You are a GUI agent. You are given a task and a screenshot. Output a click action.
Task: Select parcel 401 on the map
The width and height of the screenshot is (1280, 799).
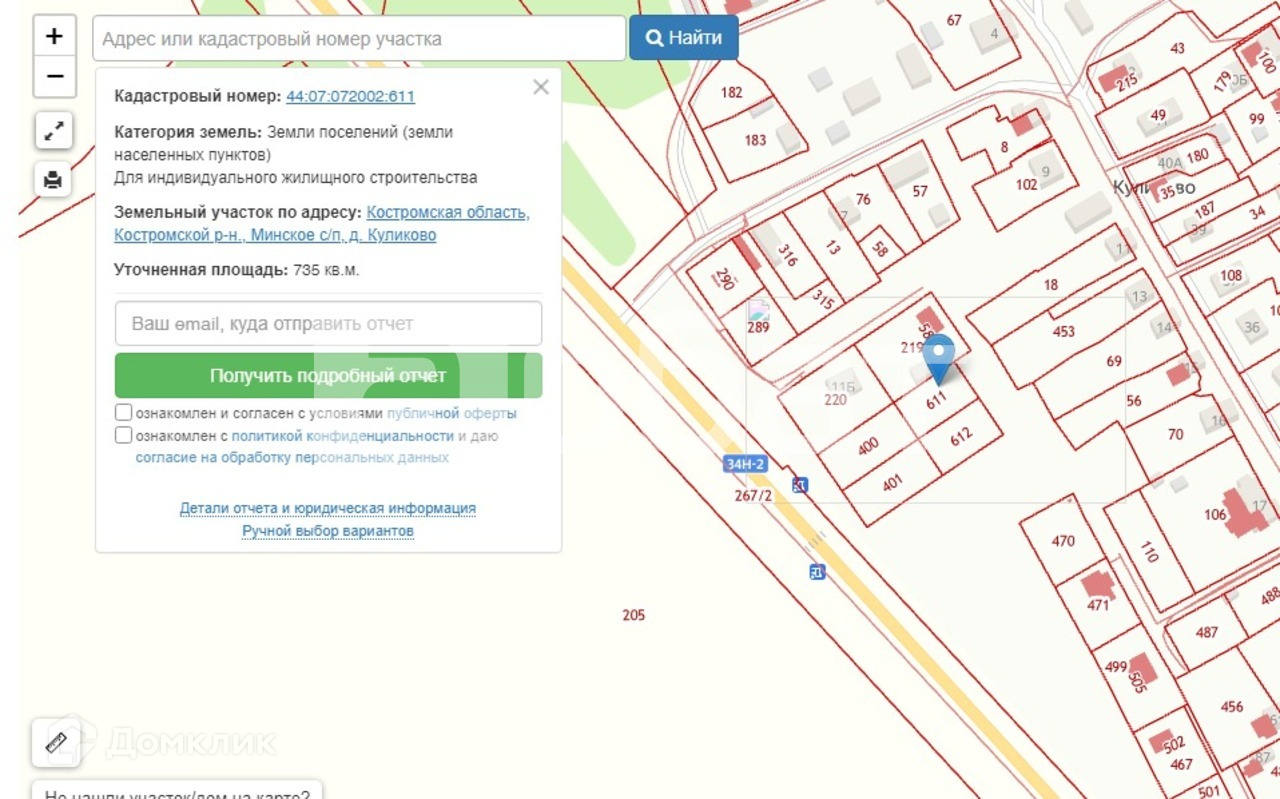click(893, 482)
